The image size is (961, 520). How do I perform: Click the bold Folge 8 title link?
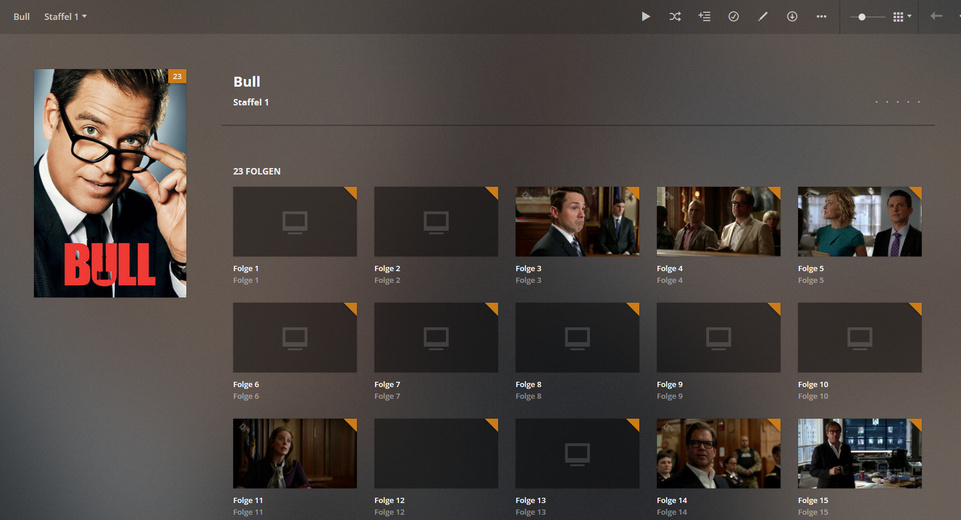coord(528,384)
